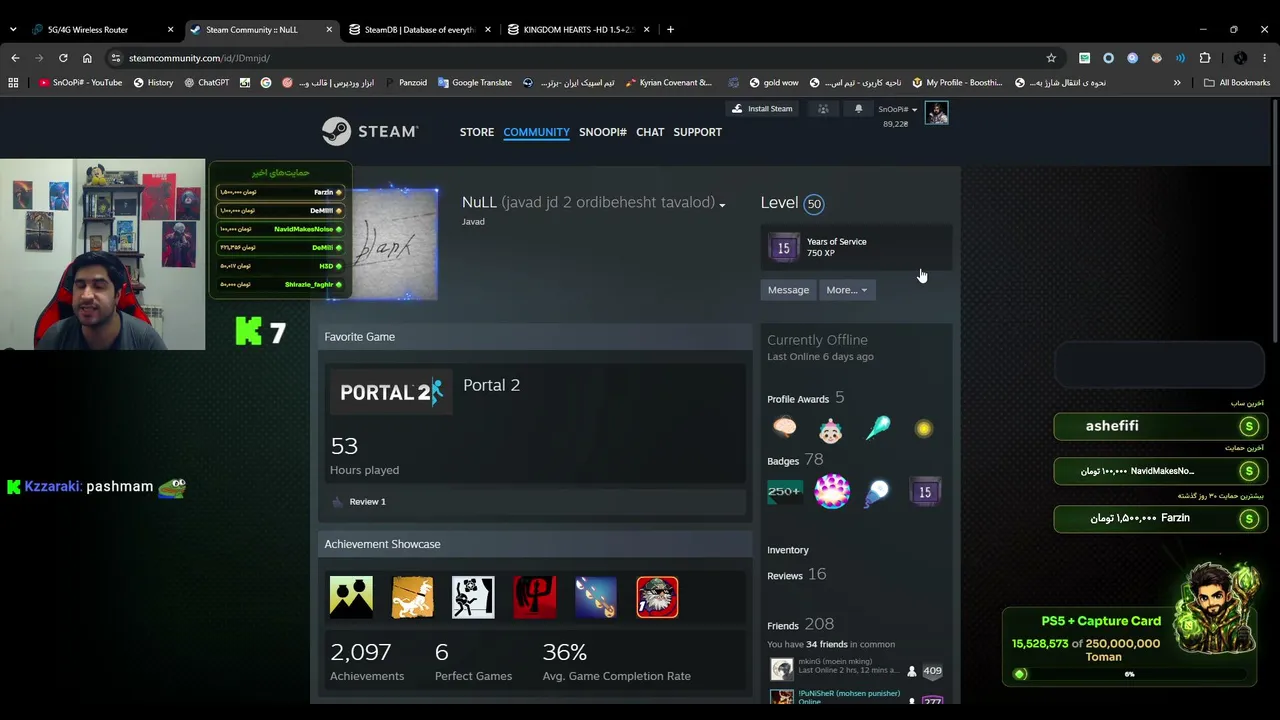1280x720 pixels.
Task: Open the Inventory link
Action: tap(788, 550)
